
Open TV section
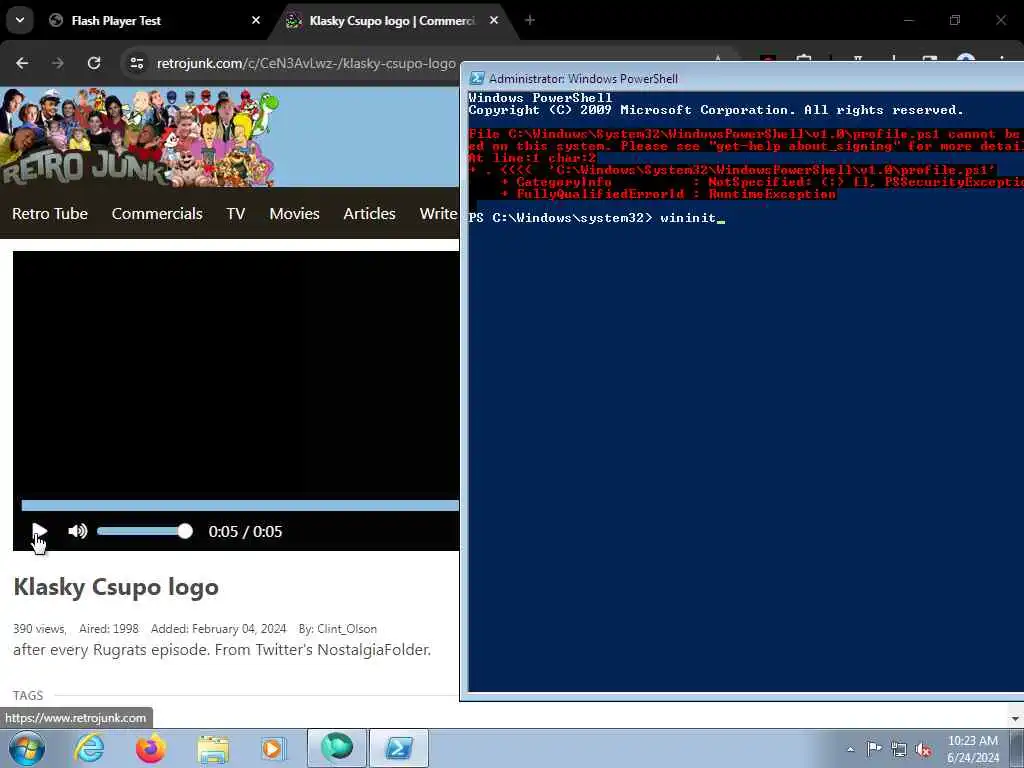[236, 214]
